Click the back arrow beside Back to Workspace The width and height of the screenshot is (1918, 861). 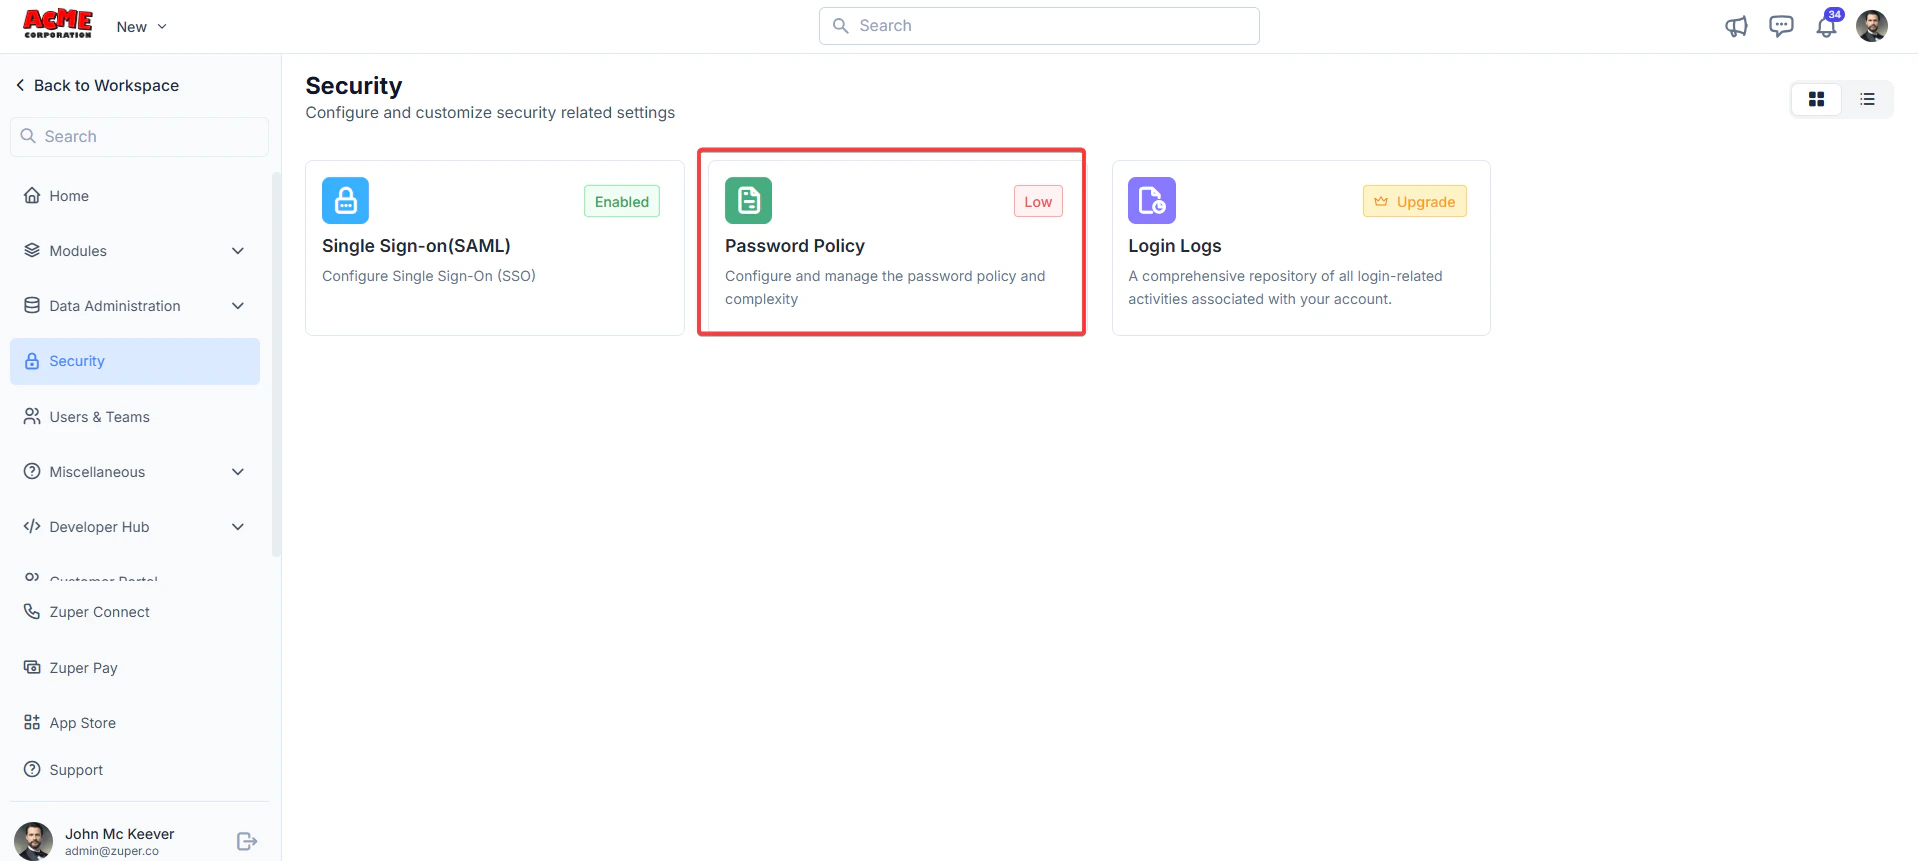click(x=20, y=85)
